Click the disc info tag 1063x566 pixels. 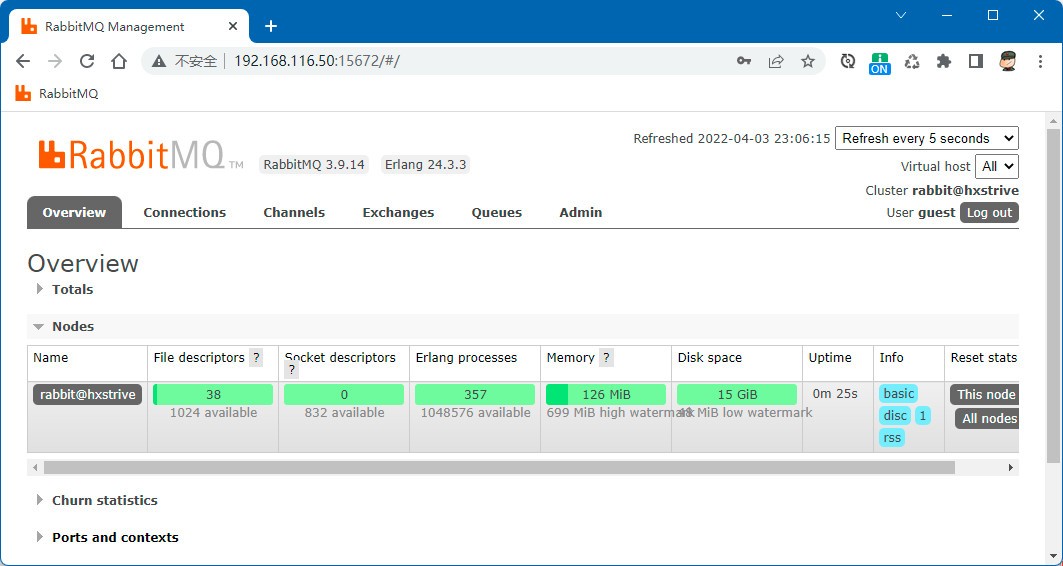895,416
